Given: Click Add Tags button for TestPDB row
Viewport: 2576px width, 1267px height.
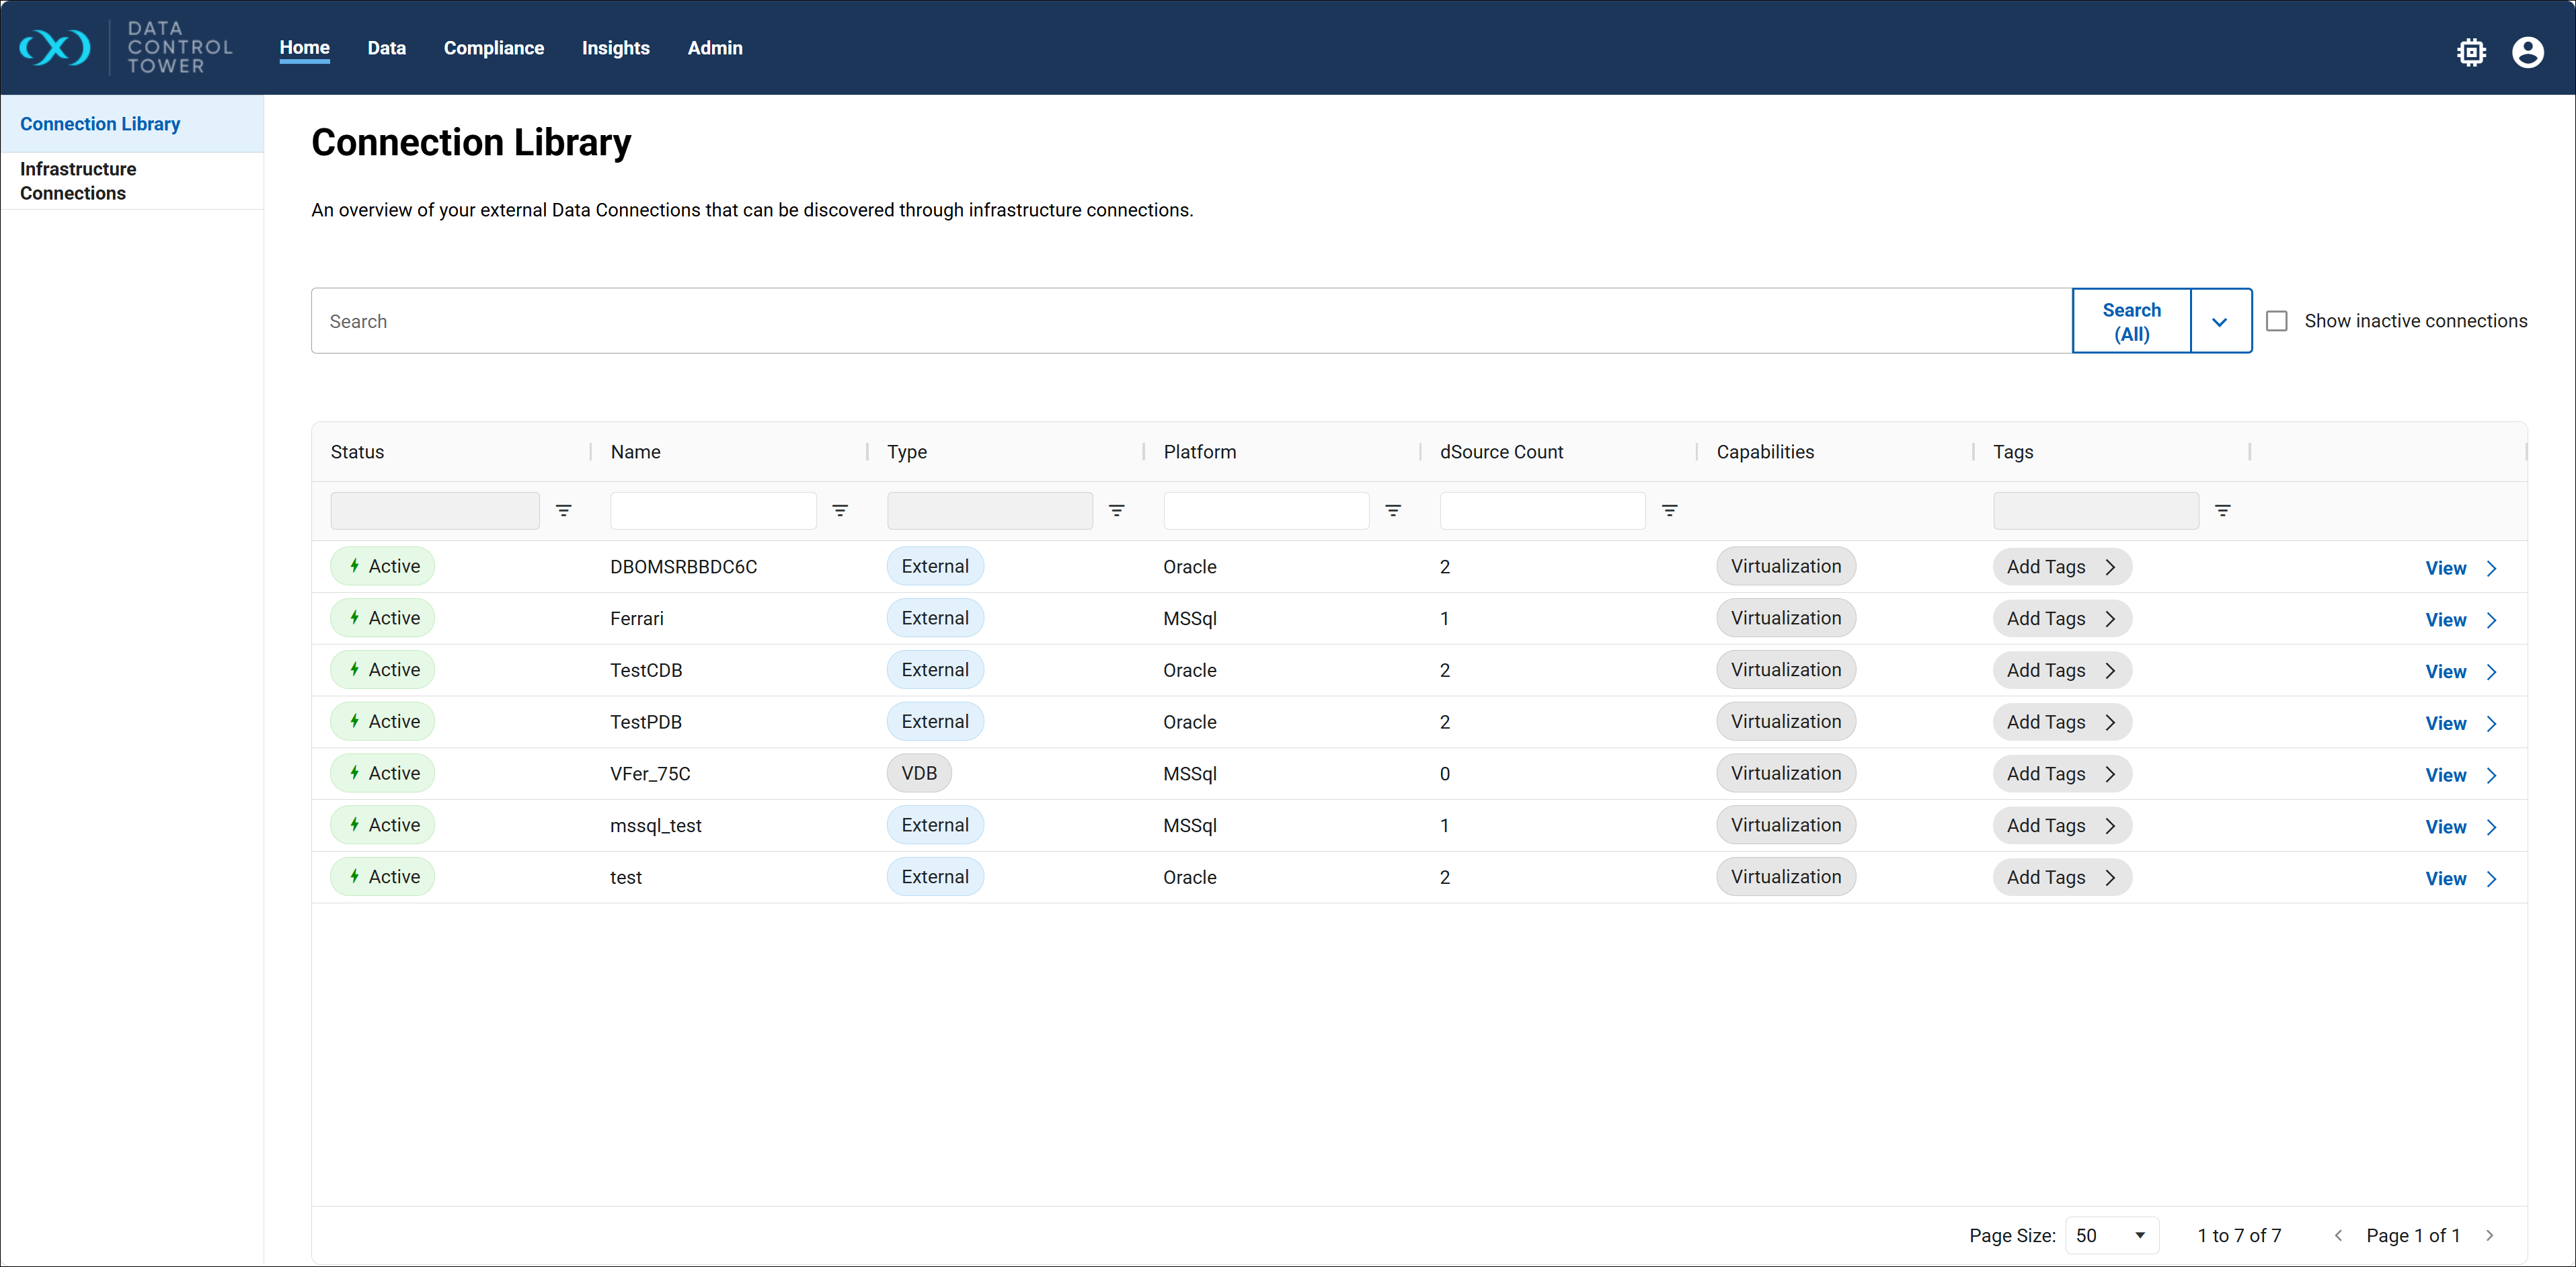Looking at the screenshot, I should (2062, 722).
